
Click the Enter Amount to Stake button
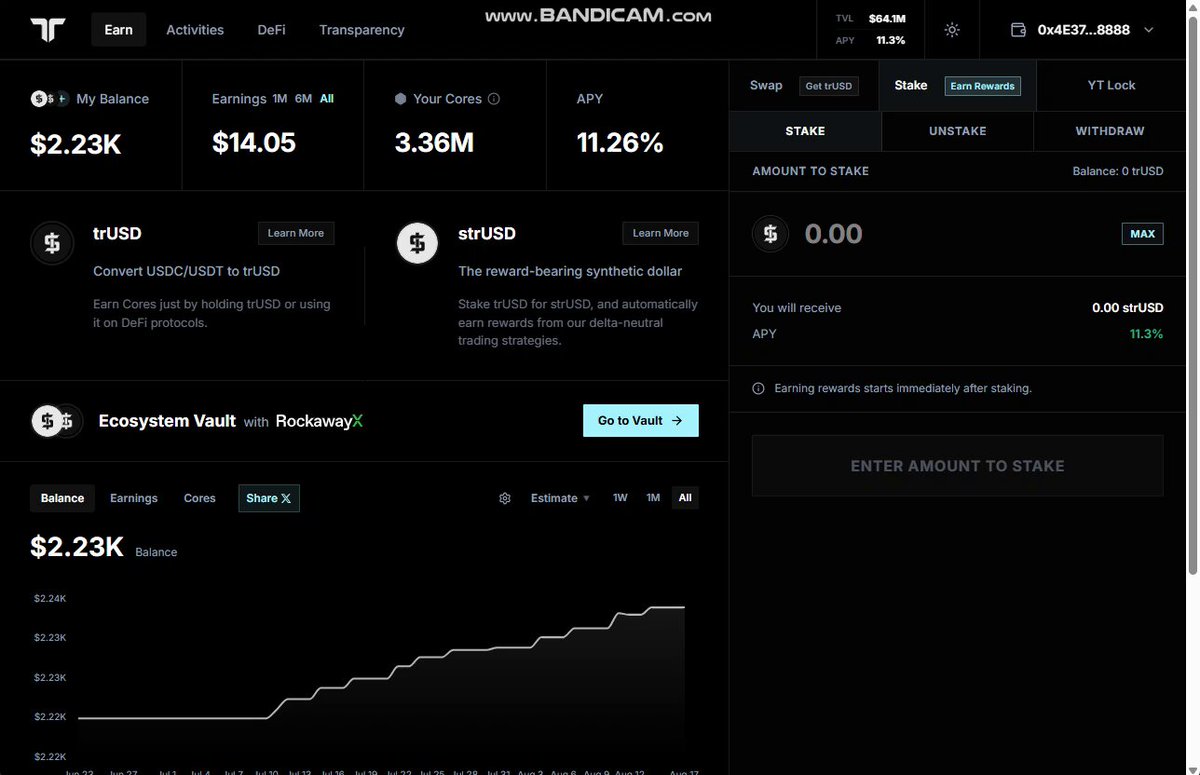tap(958, 466)
